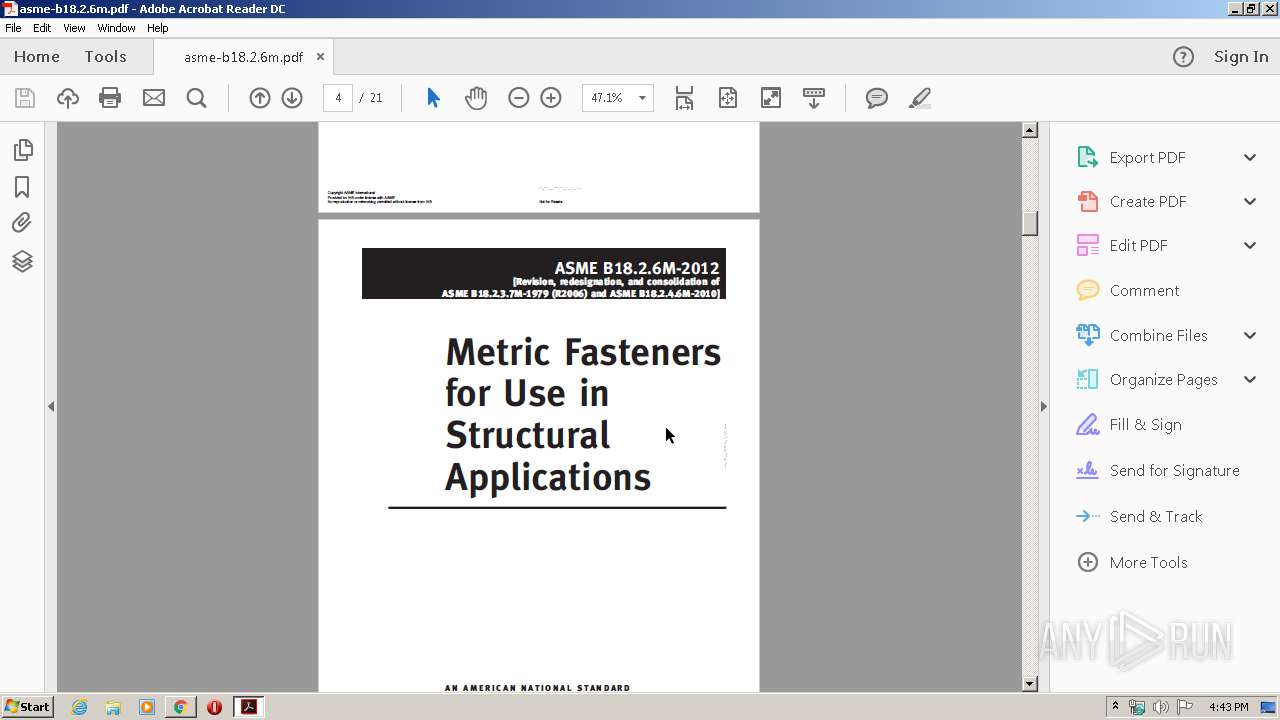Upload file to cloud icon

click(68, 98)
